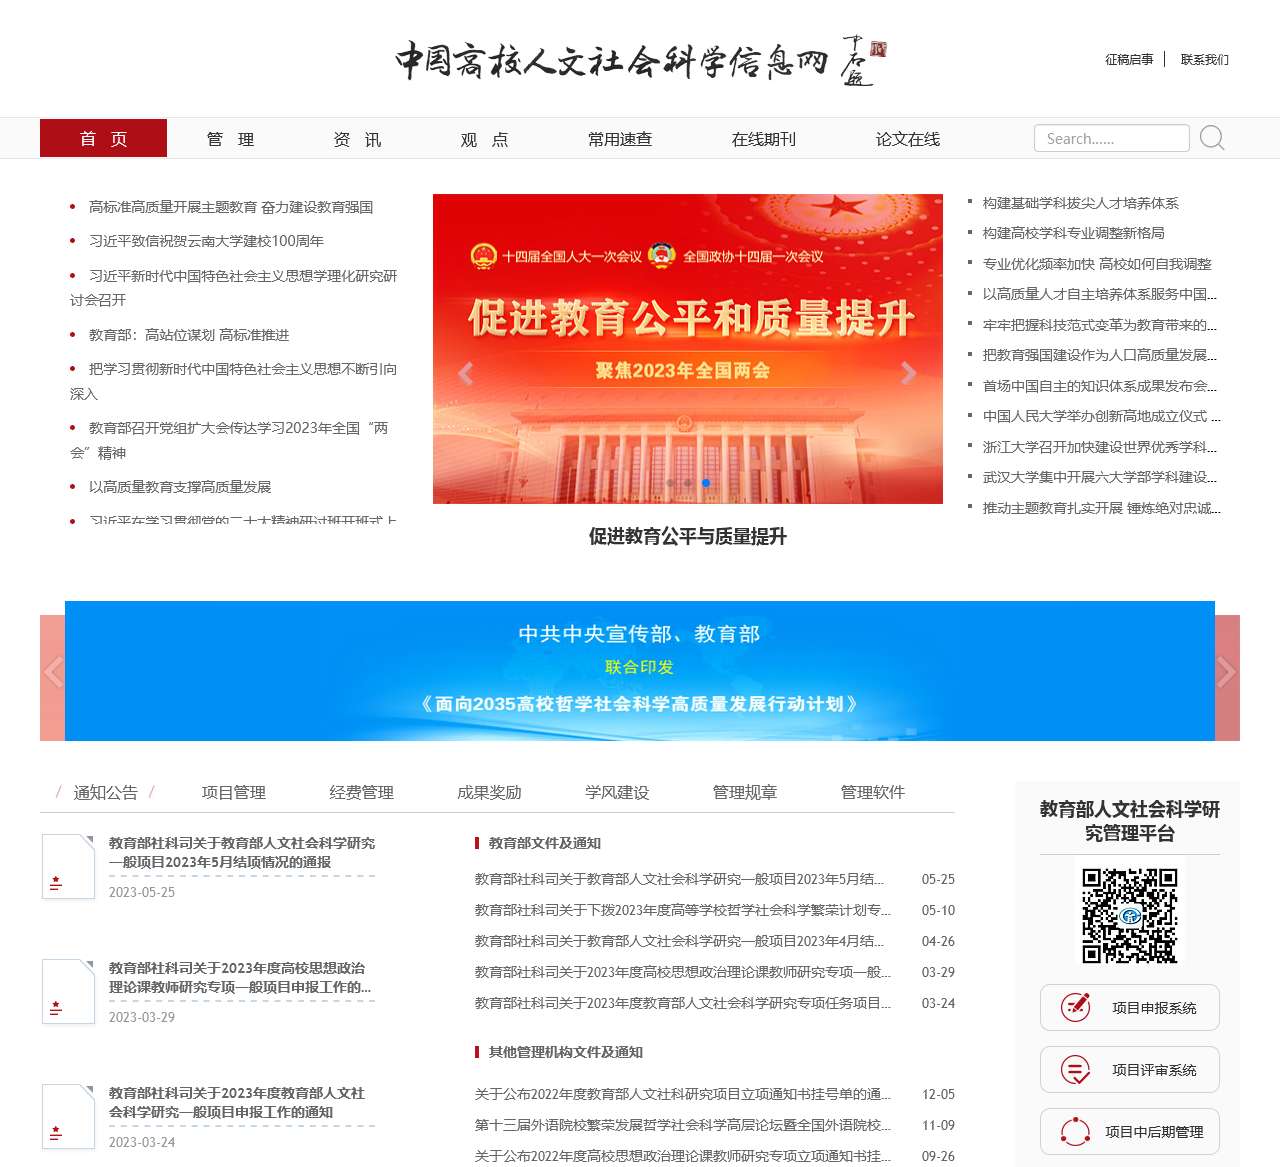
Task: Click date text 2023-03-24
Action: [142, 1142]
